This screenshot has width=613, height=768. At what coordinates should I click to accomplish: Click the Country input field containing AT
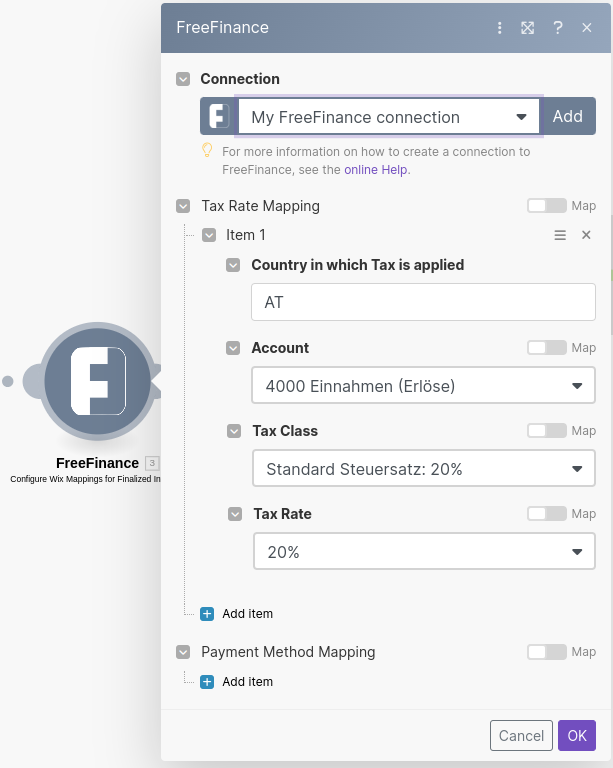(x=423, y=303)
